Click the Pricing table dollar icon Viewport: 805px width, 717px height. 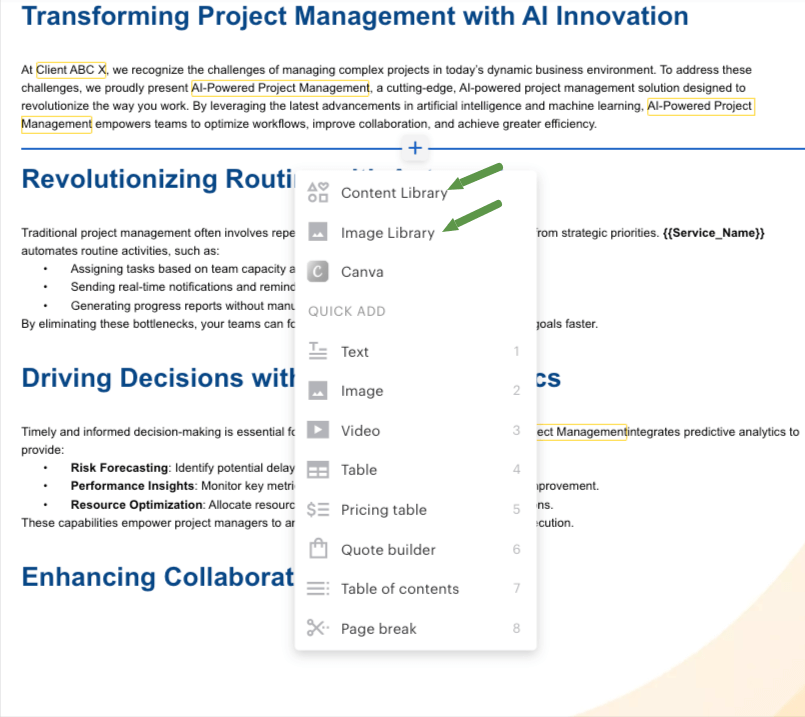pyautogui.click(x=318, y=510)
